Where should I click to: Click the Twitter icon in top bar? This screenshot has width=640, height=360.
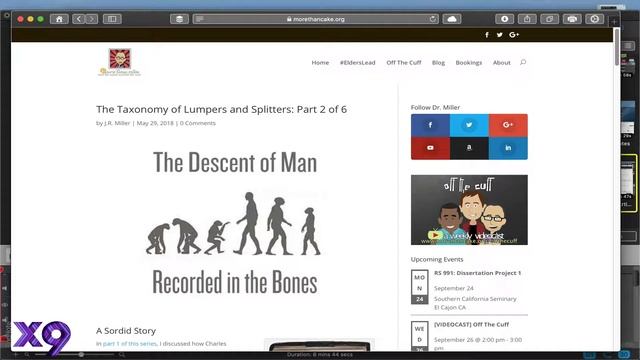click(500, 35)
